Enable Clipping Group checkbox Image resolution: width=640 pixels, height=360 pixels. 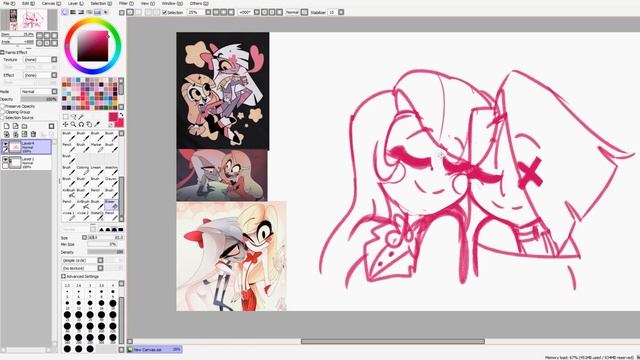click(x=2, y=112)
